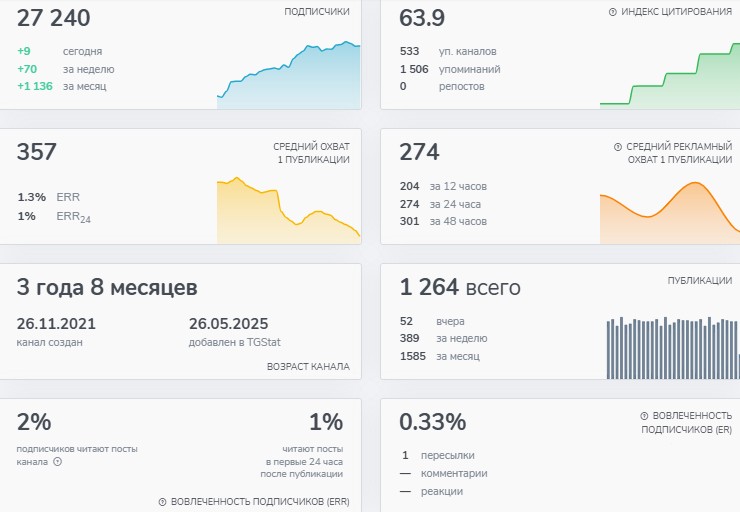Click the ВОЗРАСТ КАНАЛА label

coord(308,367)
